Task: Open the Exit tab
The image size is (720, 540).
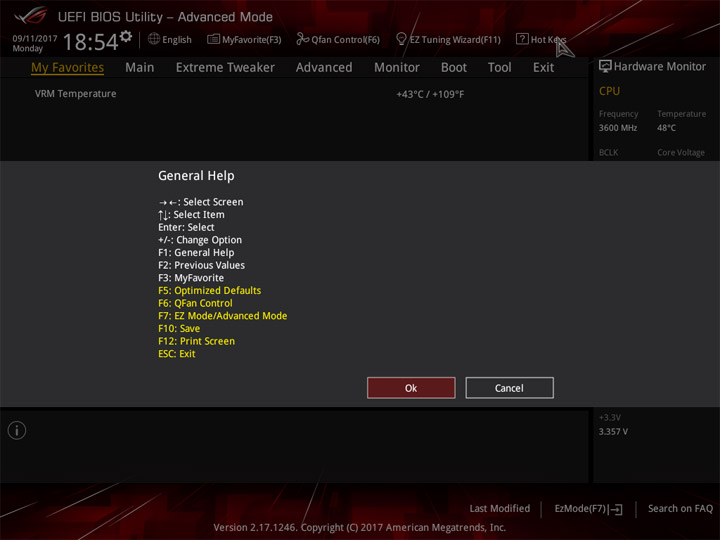Action: pos(543,68)
